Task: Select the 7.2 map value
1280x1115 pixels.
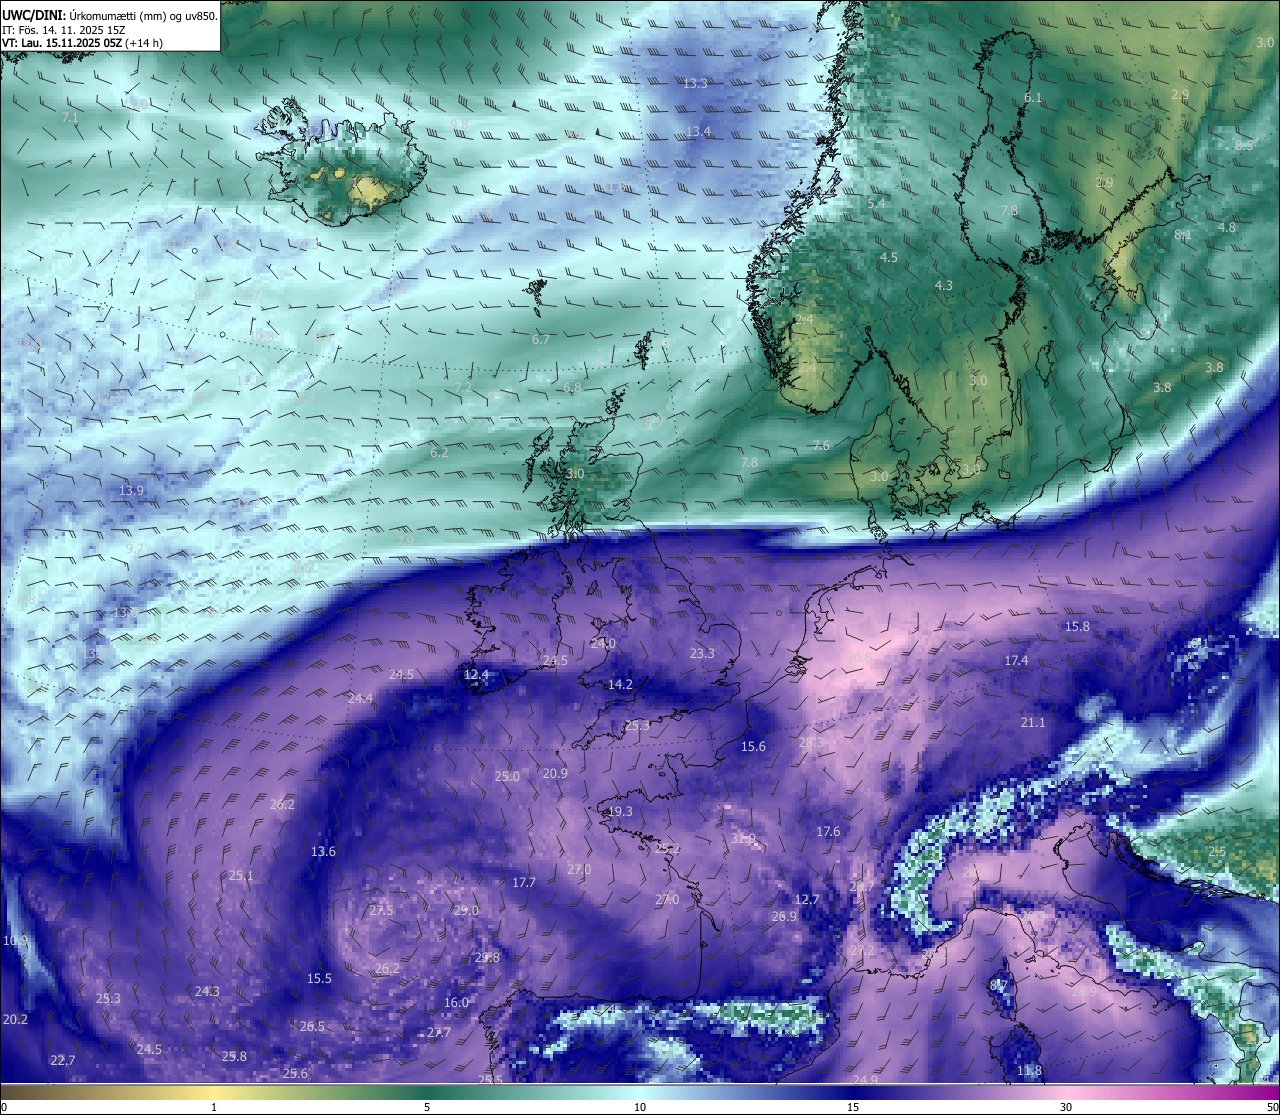Action: click(x=463, y=388)
